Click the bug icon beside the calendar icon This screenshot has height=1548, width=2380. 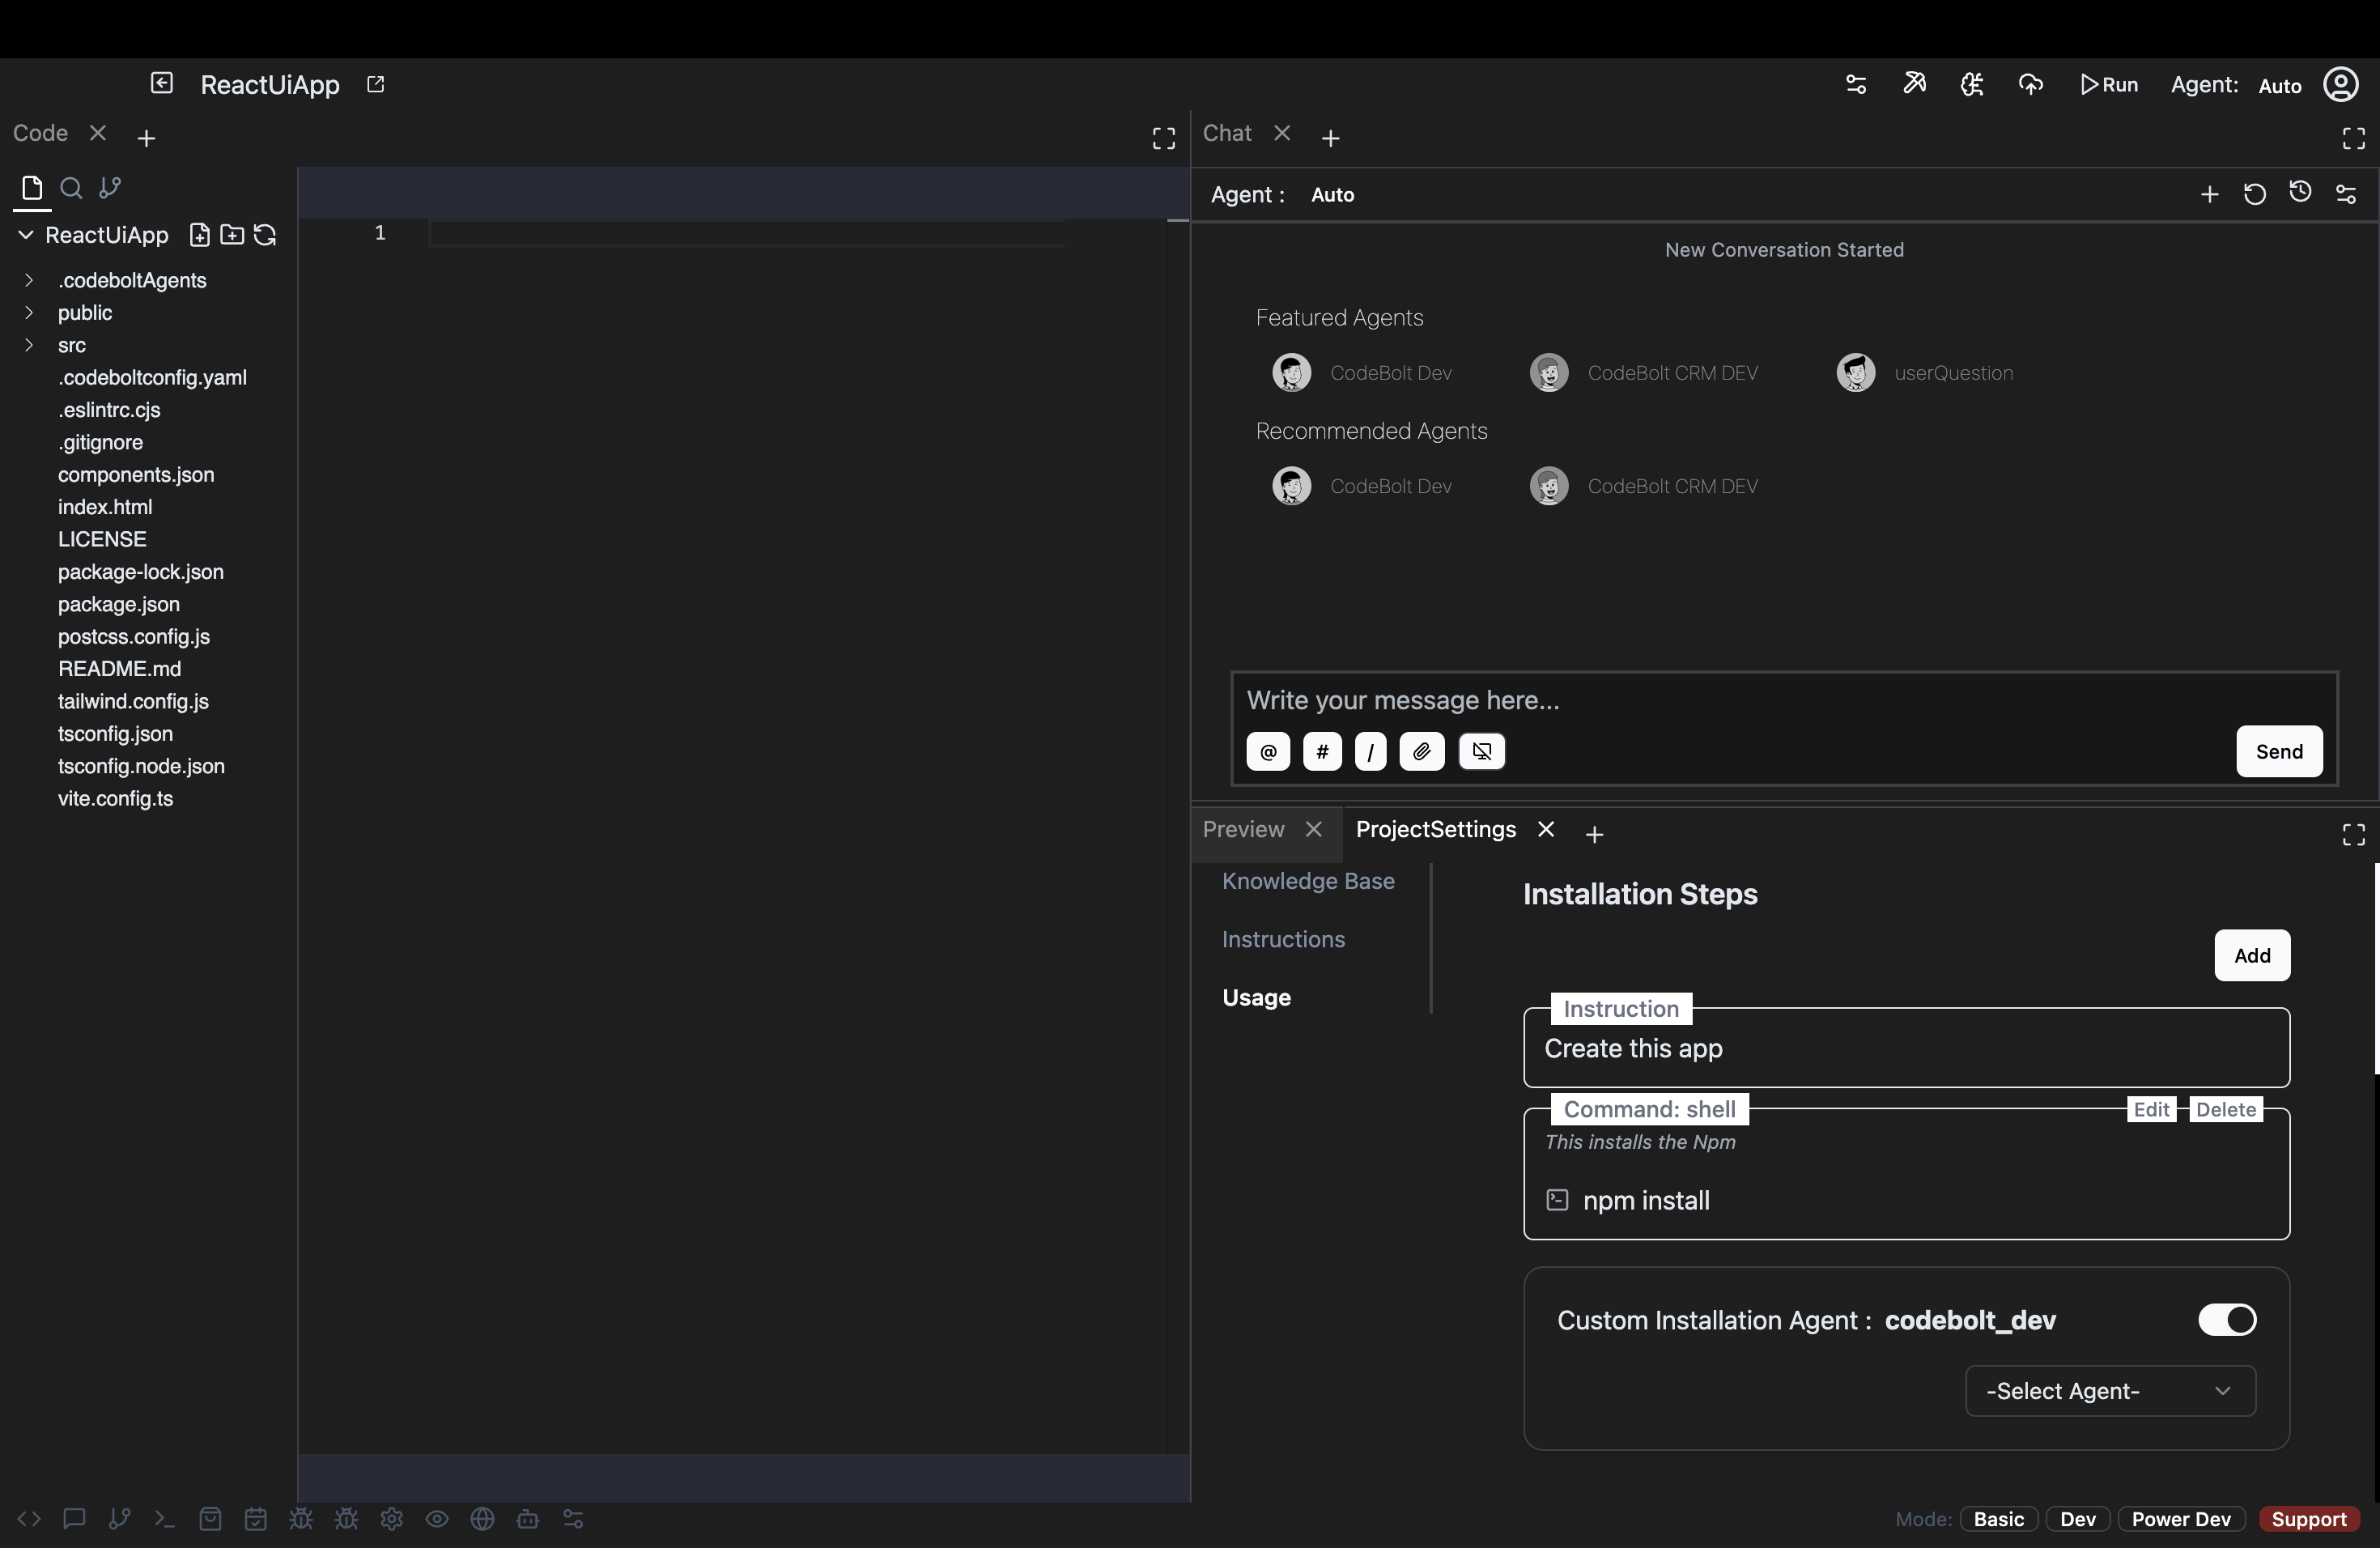pyautogui.click(x=301, y=1519)
